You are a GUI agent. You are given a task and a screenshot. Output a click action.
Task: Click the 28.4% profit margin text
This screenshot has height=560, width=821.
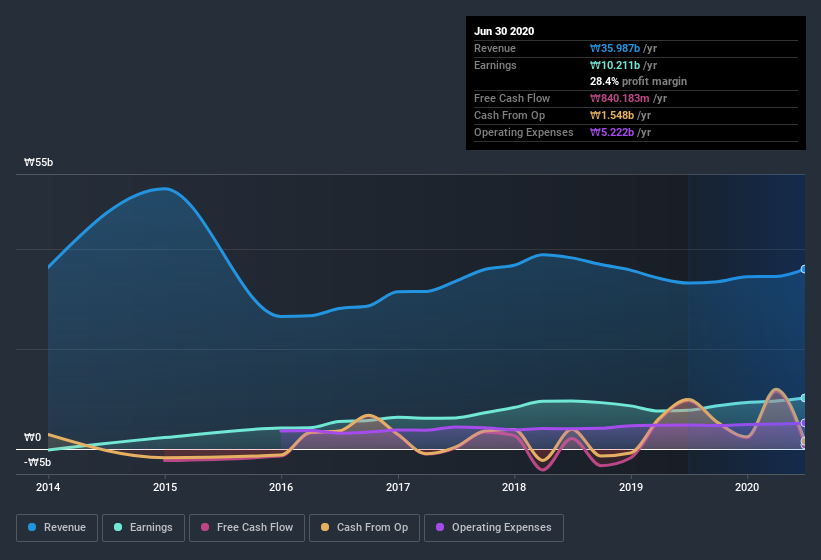[x=638, y=82]
